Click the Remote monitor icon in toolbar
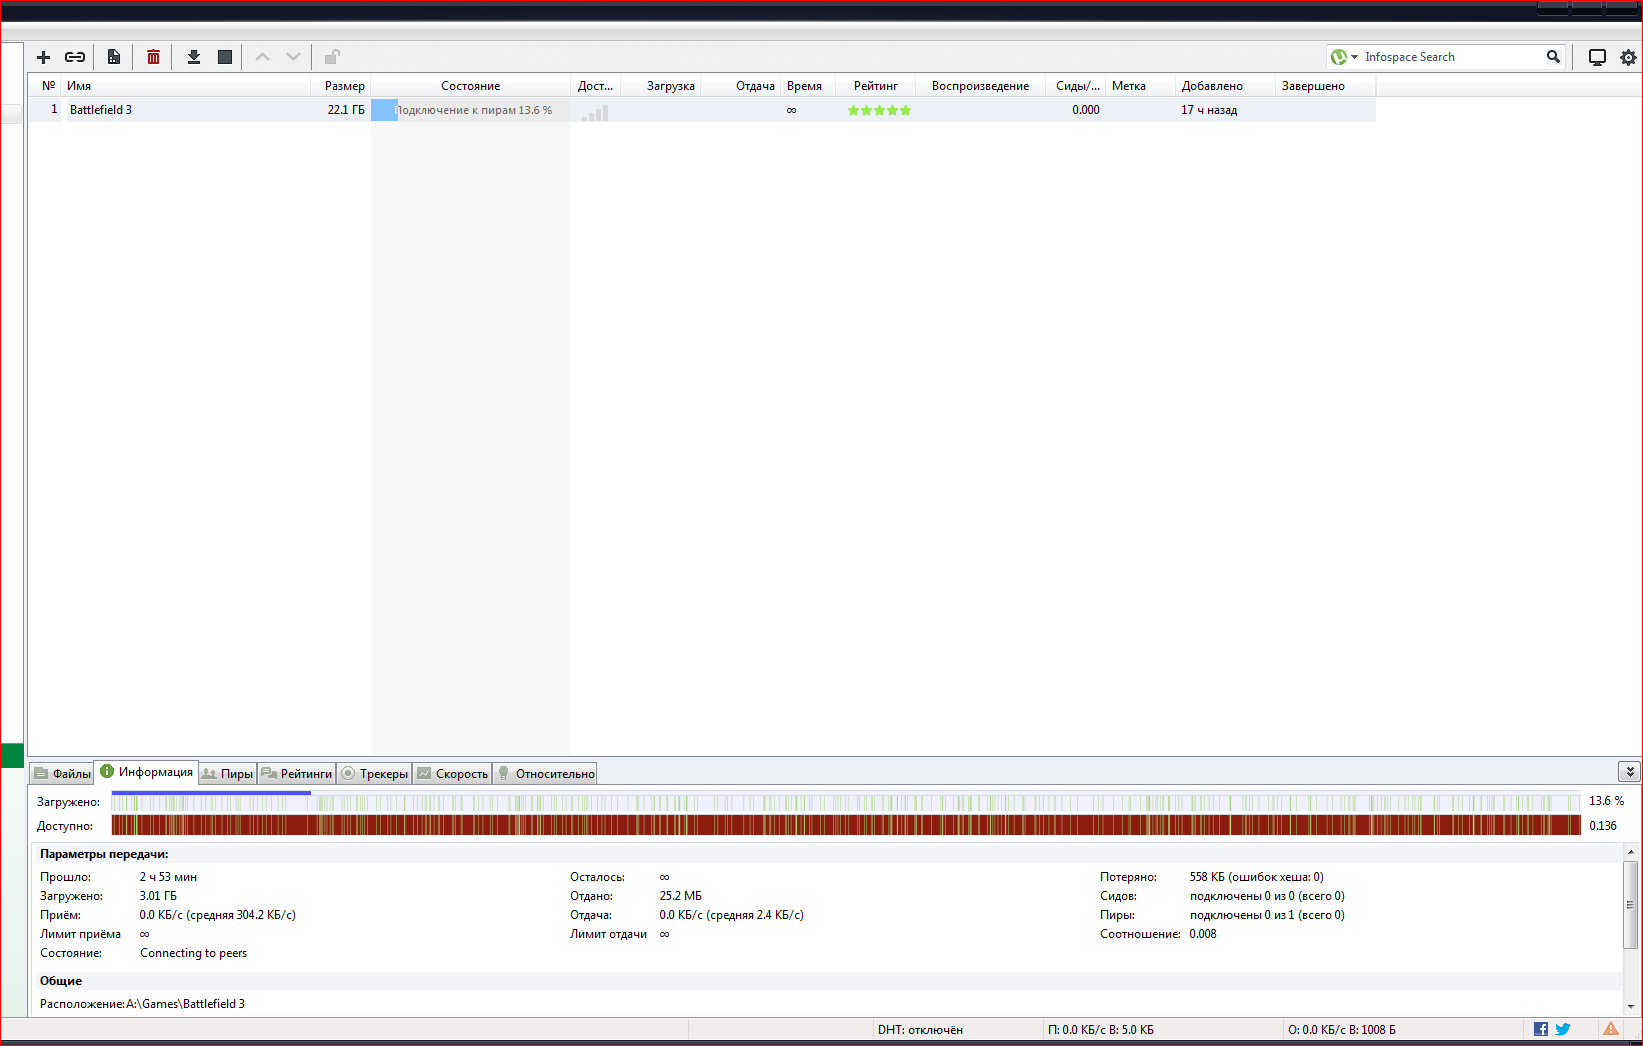This screenshot has width=1643, height=1046. [1597, 57]
